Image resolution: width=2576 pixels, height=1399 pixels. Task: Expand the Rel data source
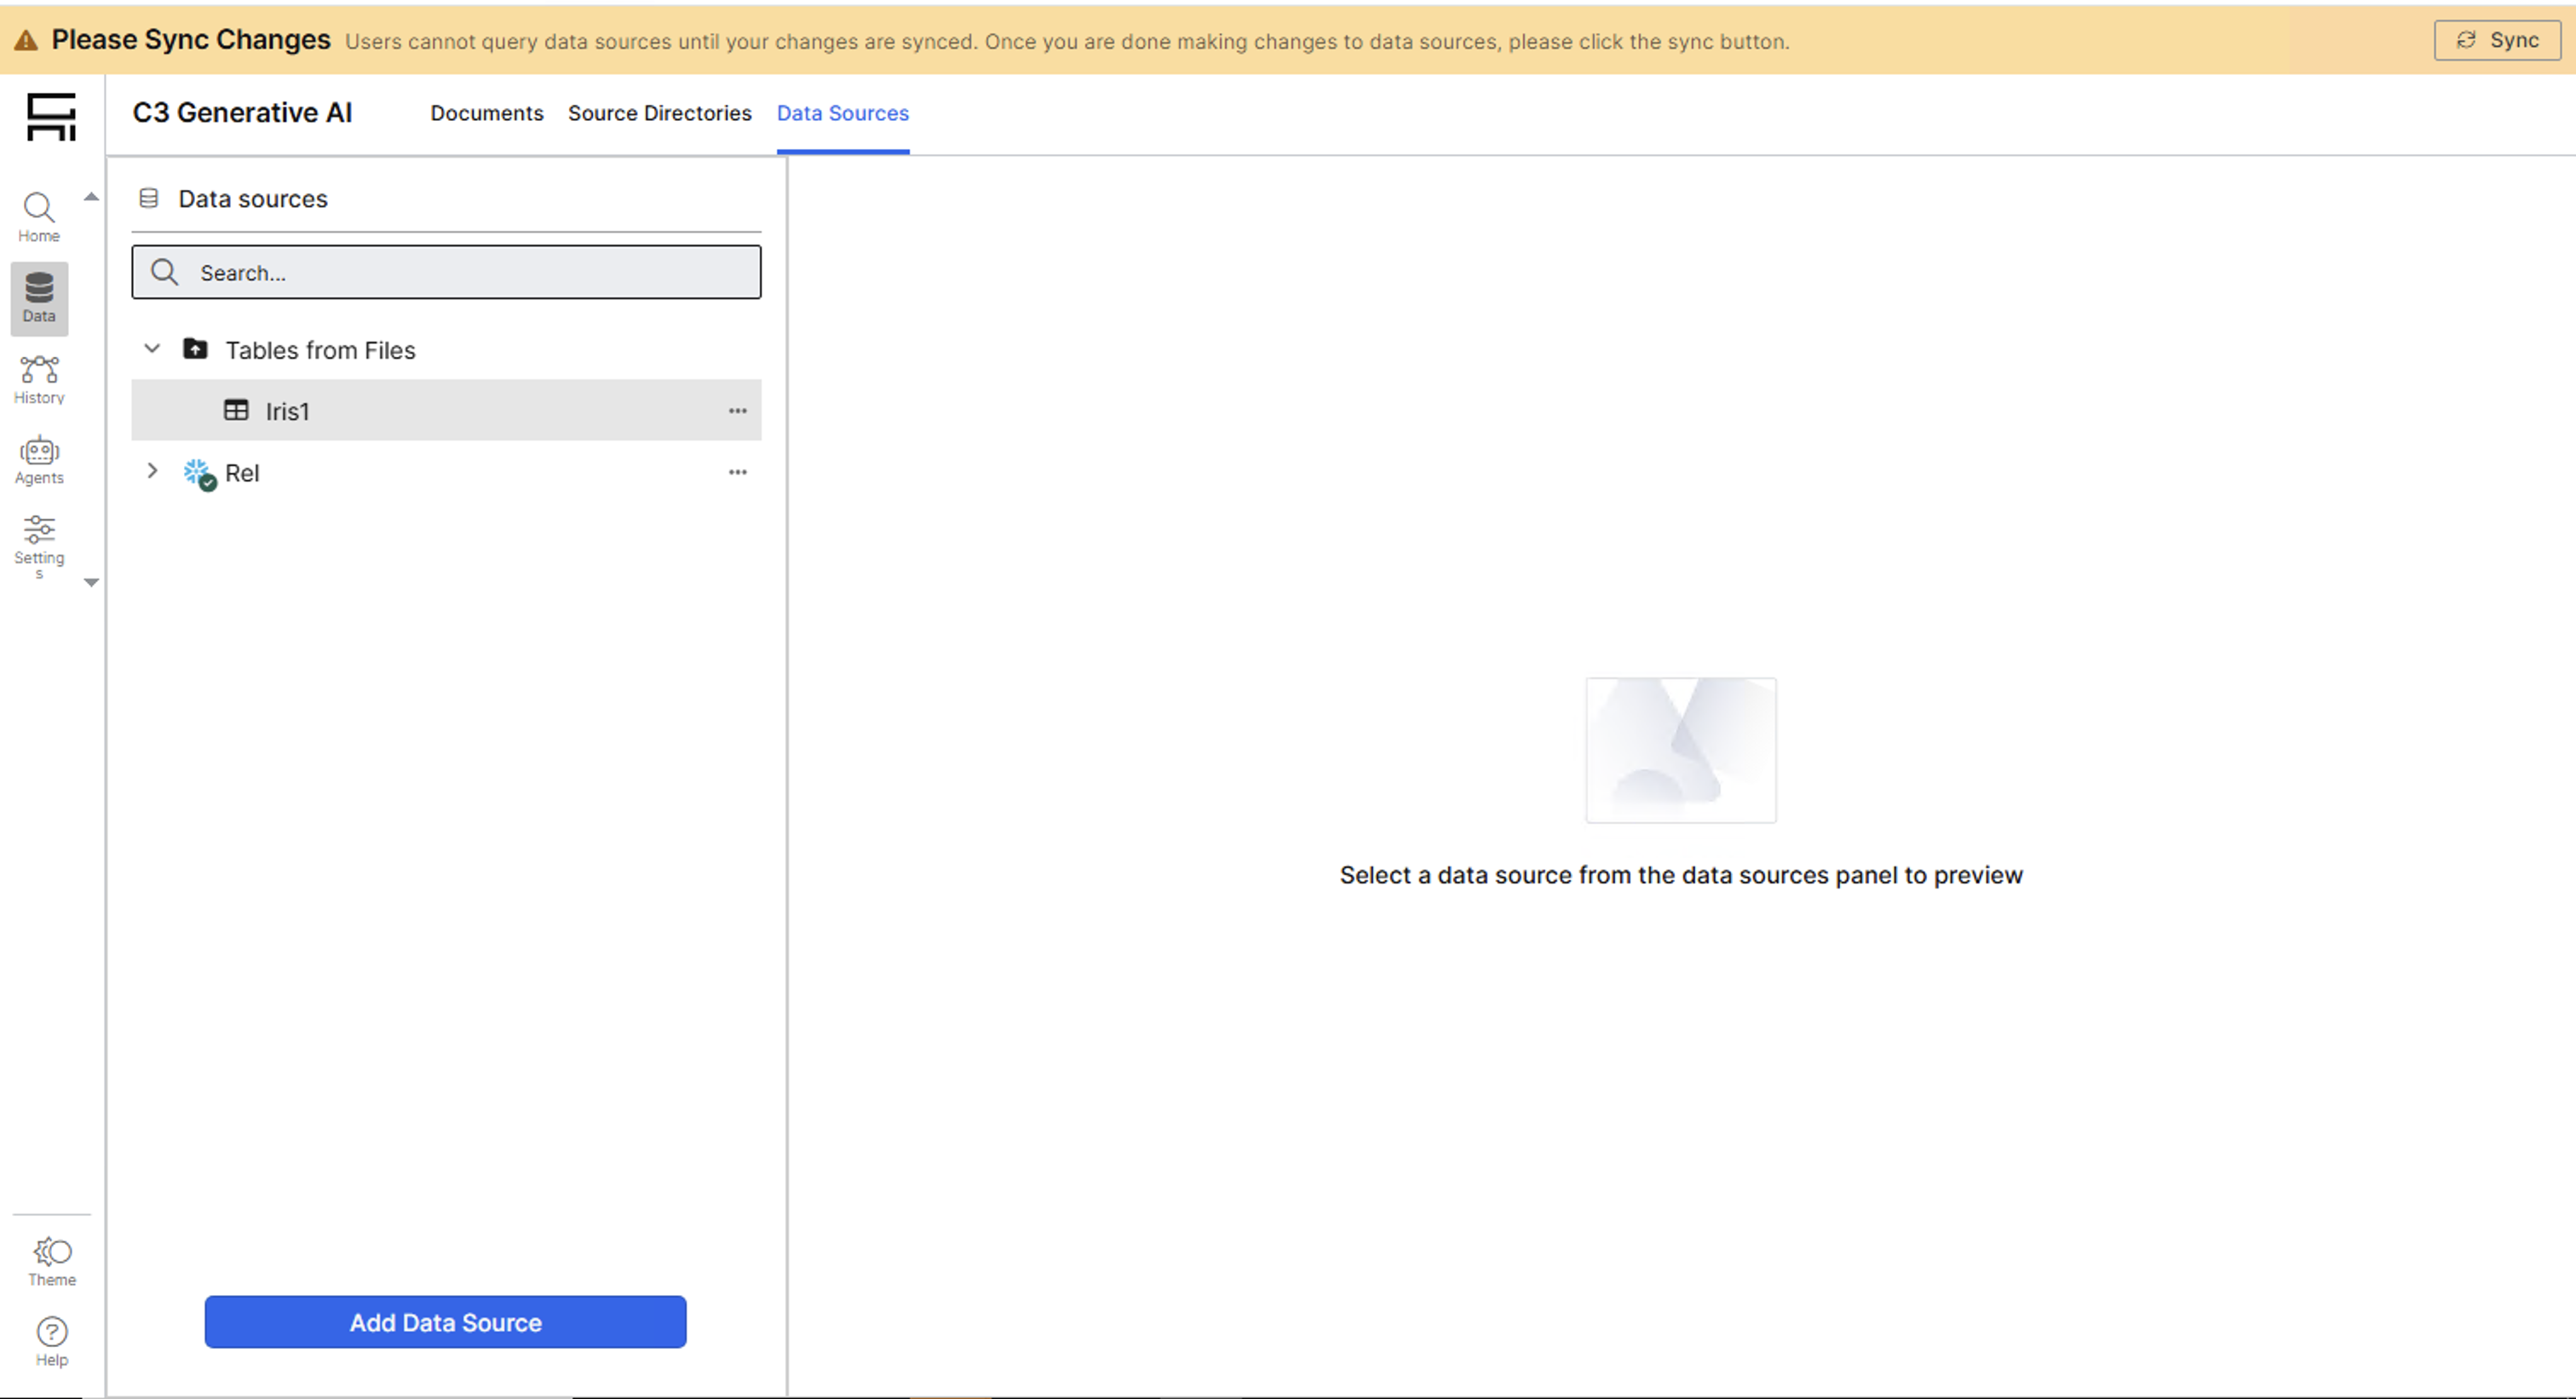point(152,471)
